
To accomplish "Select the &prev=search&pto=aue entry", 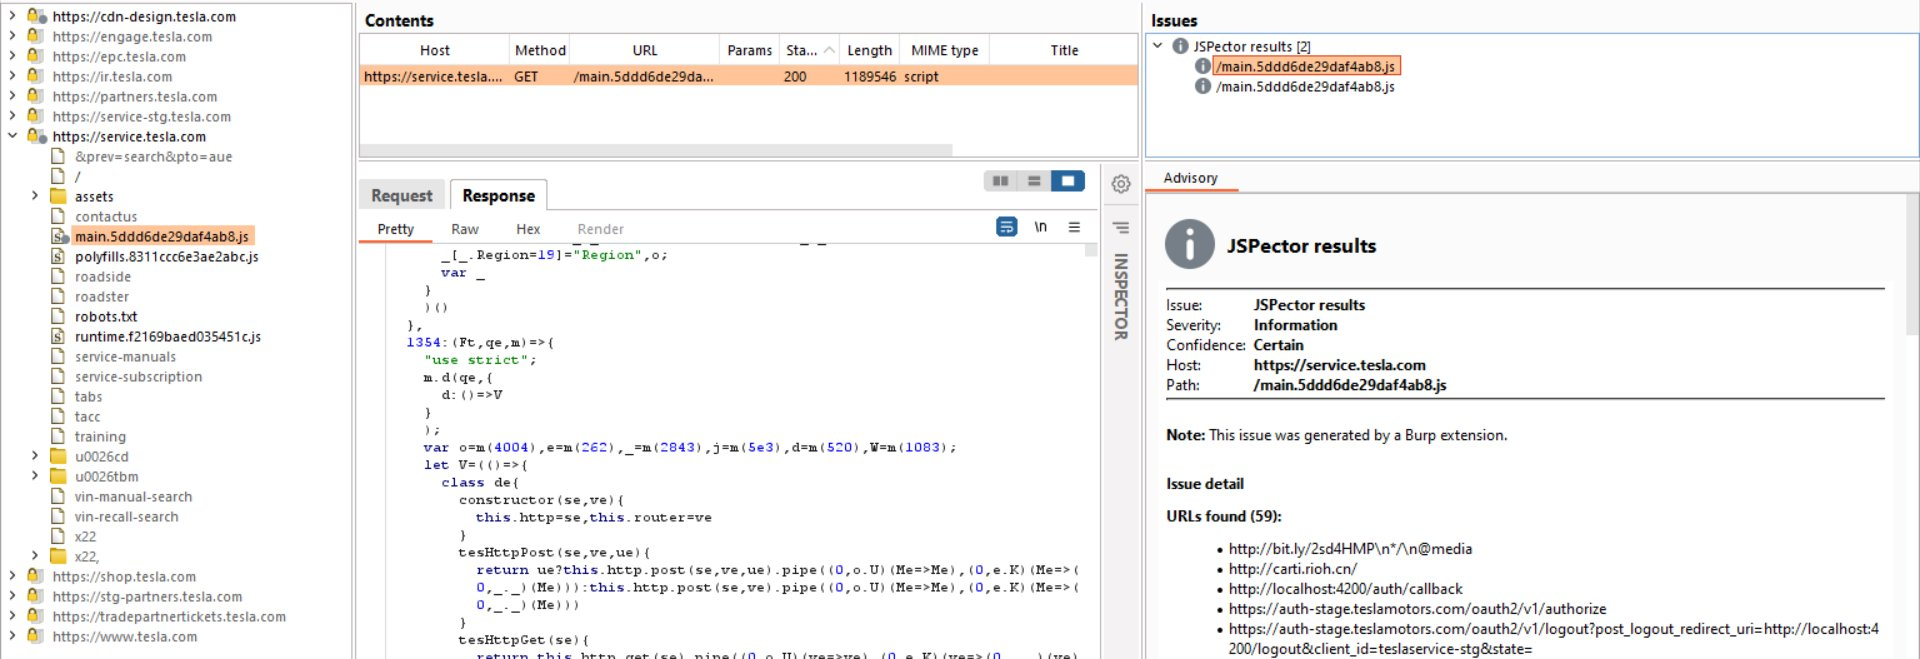I will [x=153, y=156].
